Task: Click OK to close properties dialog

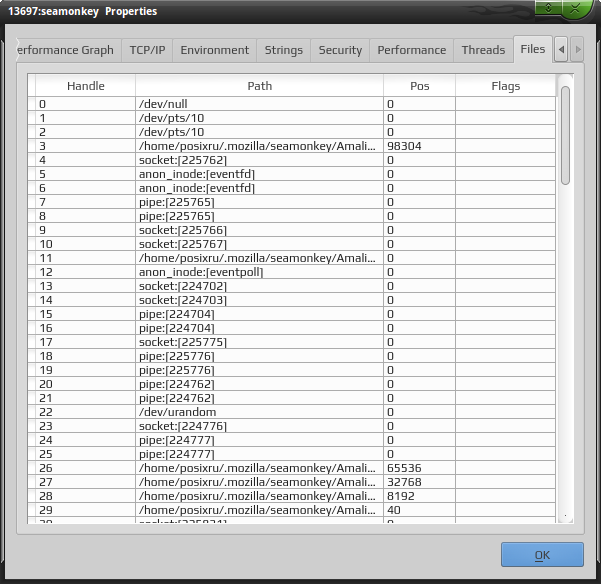Action: click(542, 554)
